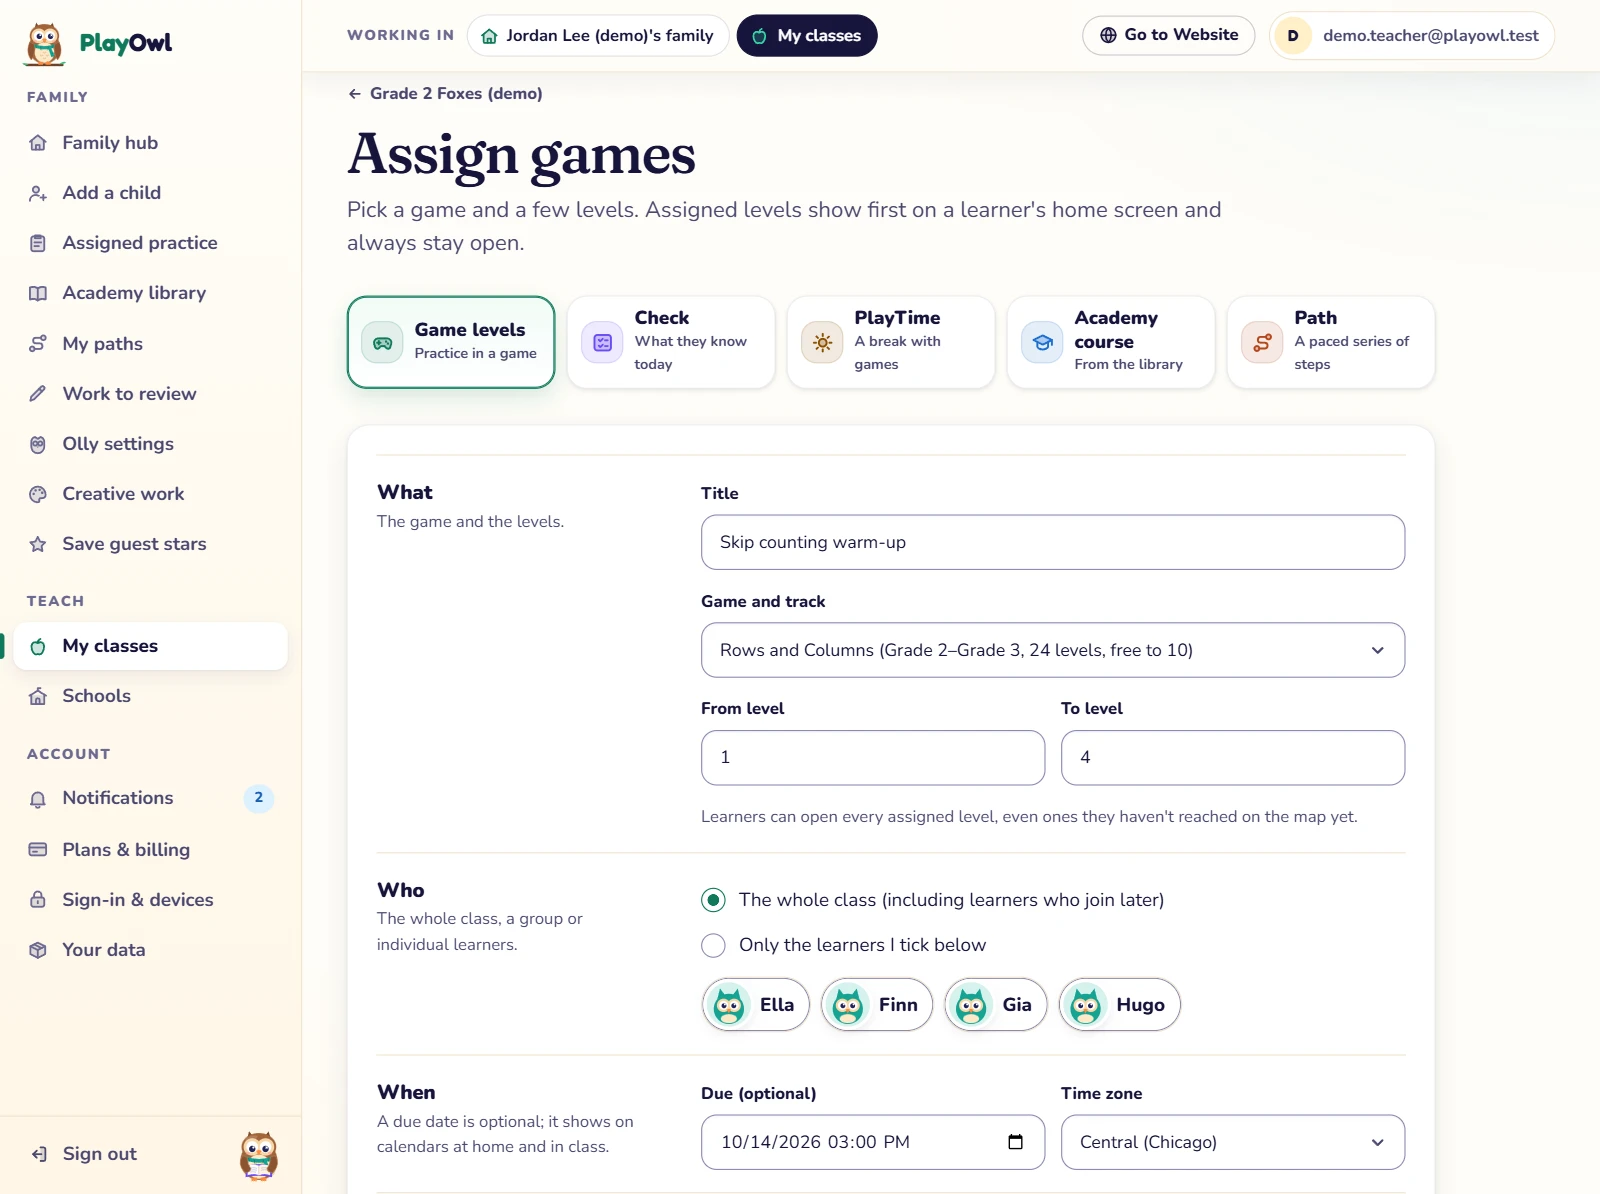Click the Add a child person icon

point(38,193)
